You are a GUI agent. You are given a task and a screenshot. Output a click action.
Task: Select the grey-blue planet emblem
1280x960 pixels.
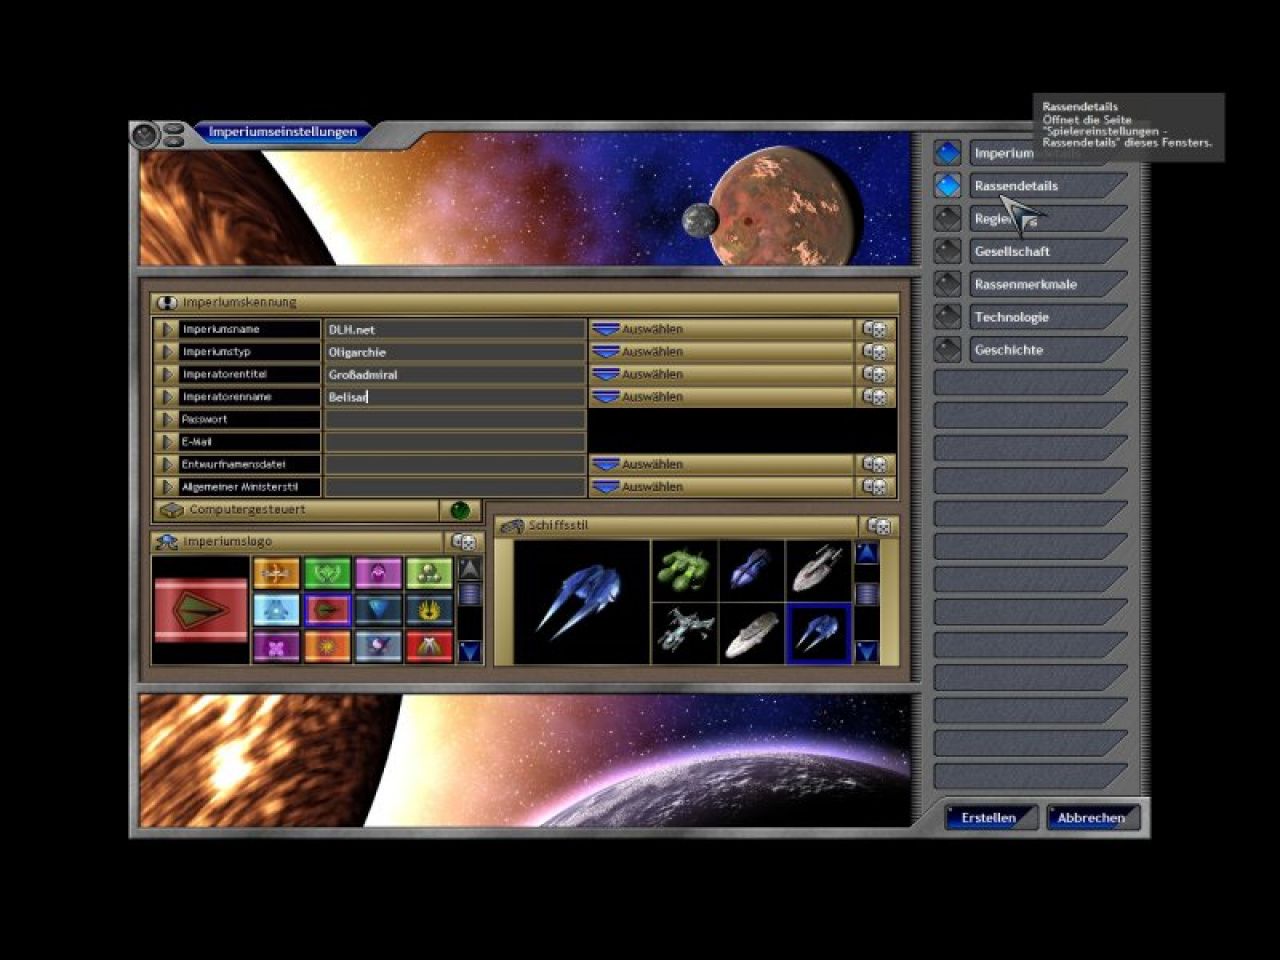coord(378,646)
